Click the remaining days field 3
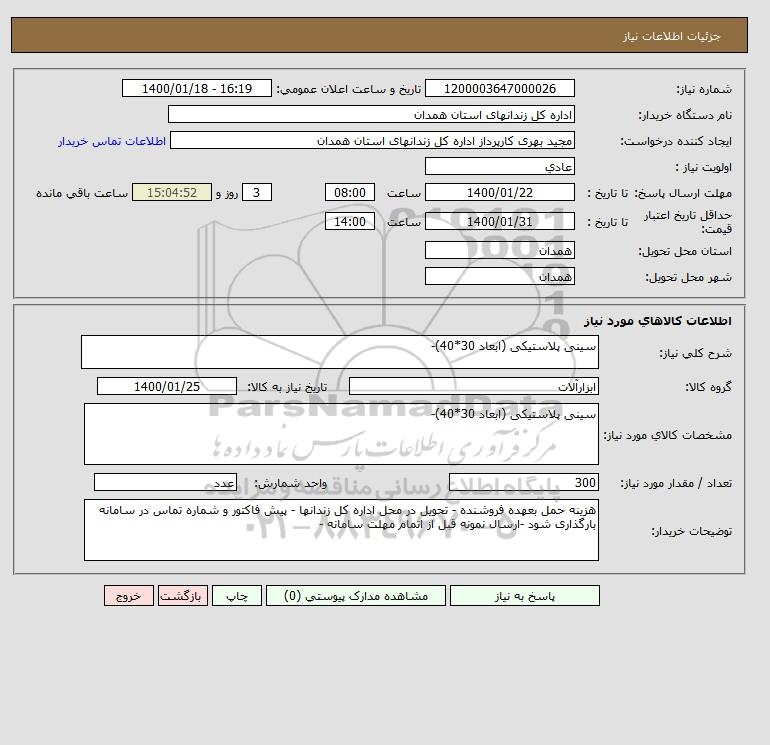 point(257,193)
